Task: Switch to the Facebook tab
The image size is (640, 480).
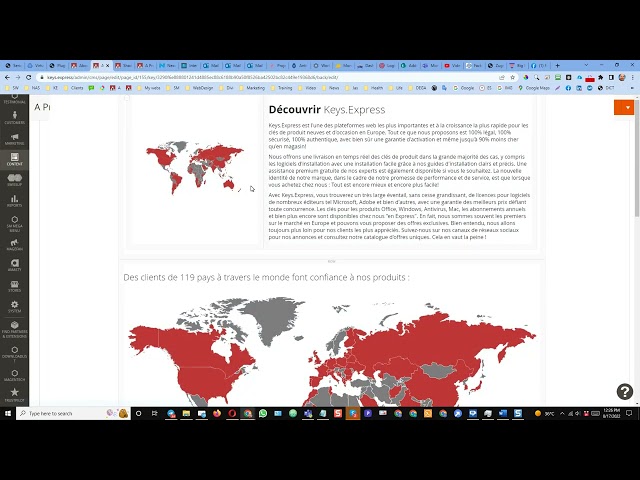Action: (x=540, y=65)
